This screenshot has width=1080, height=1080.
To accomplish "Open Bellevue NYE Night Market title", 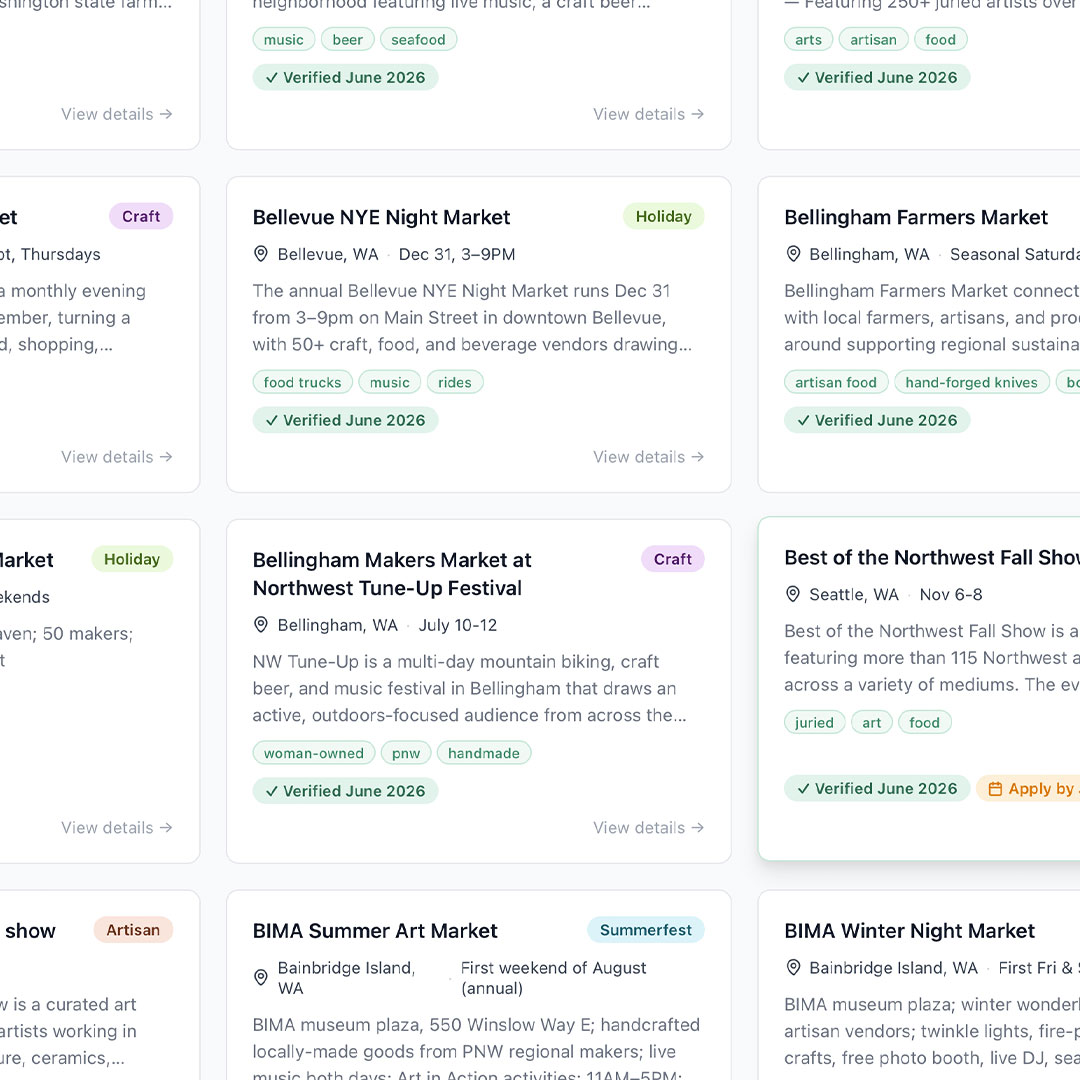I will pyautogui.click(x=381, y=217).
